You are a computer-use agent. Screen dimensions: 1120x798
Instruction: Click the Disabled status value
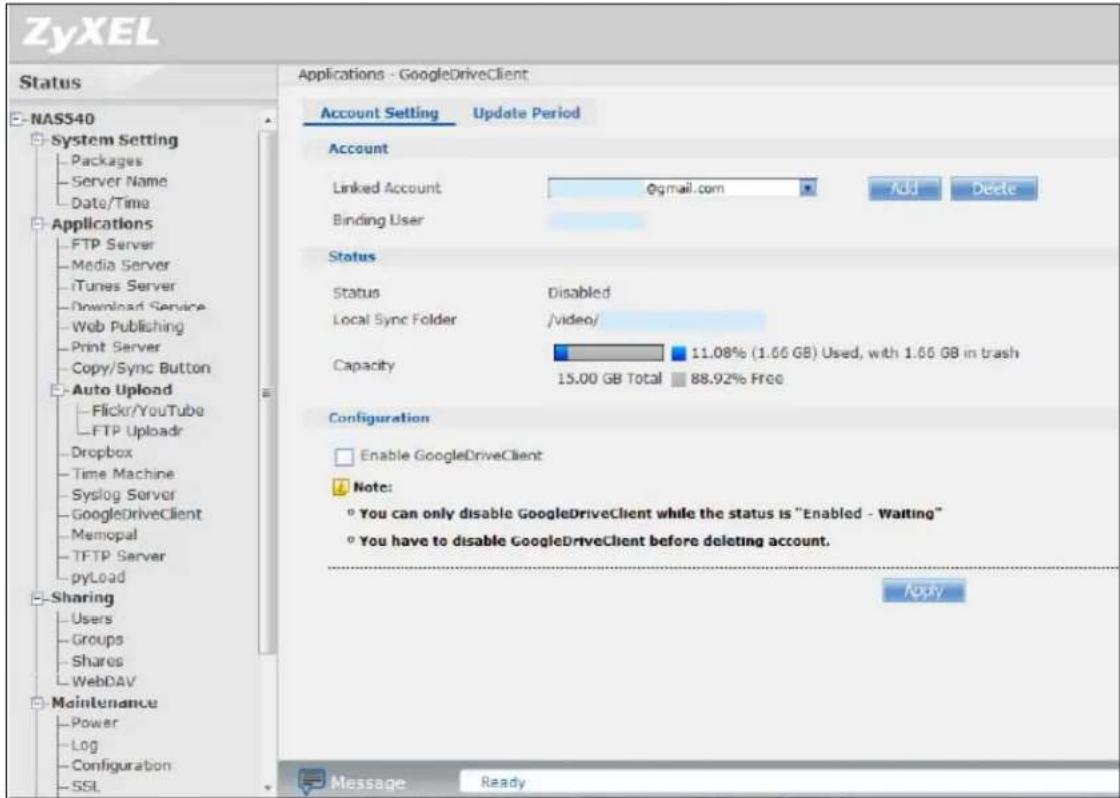(x=579, y=293)
